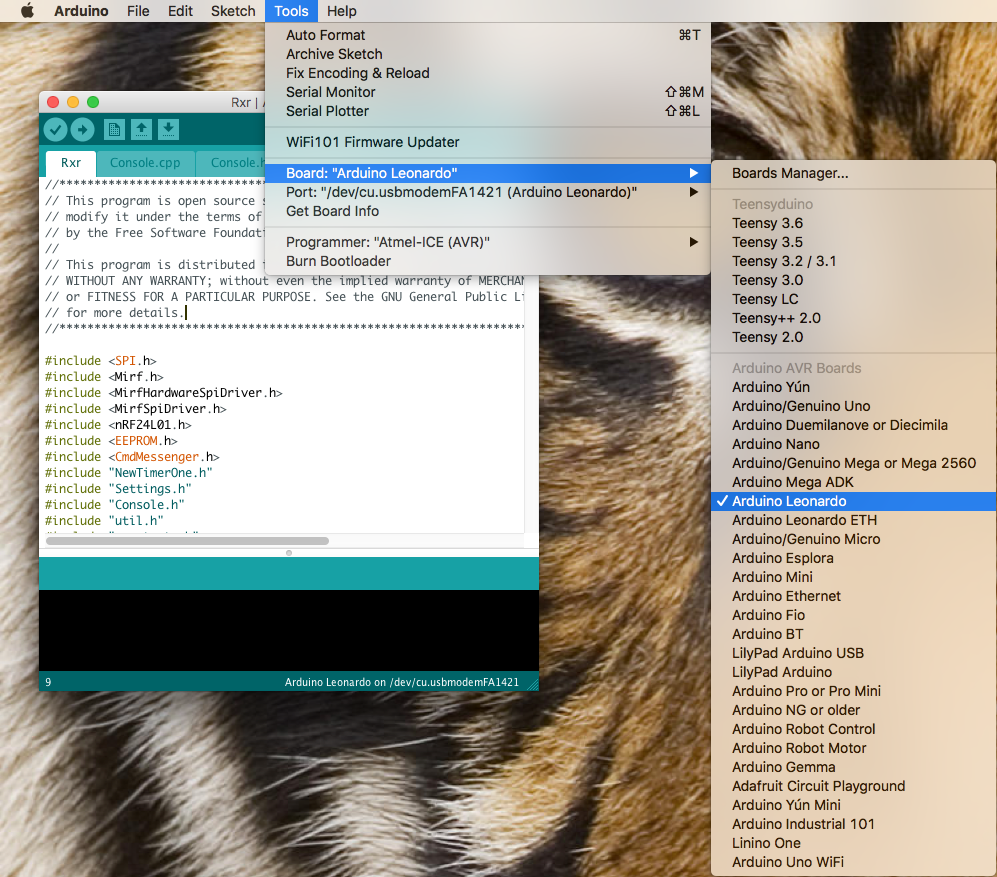
Task: Open the File menu
Action: point(138,11)
